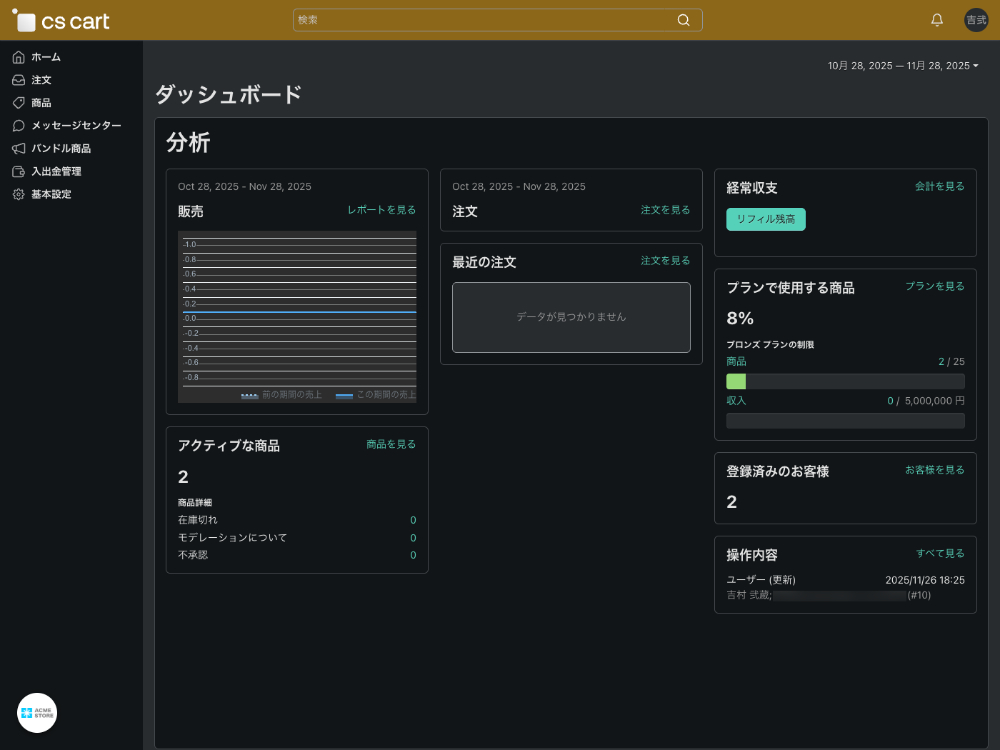Open notifications with the bell icon
The width and height of the screenshot is (1000, 750).
pyautogui.click(x=937, y=20)
